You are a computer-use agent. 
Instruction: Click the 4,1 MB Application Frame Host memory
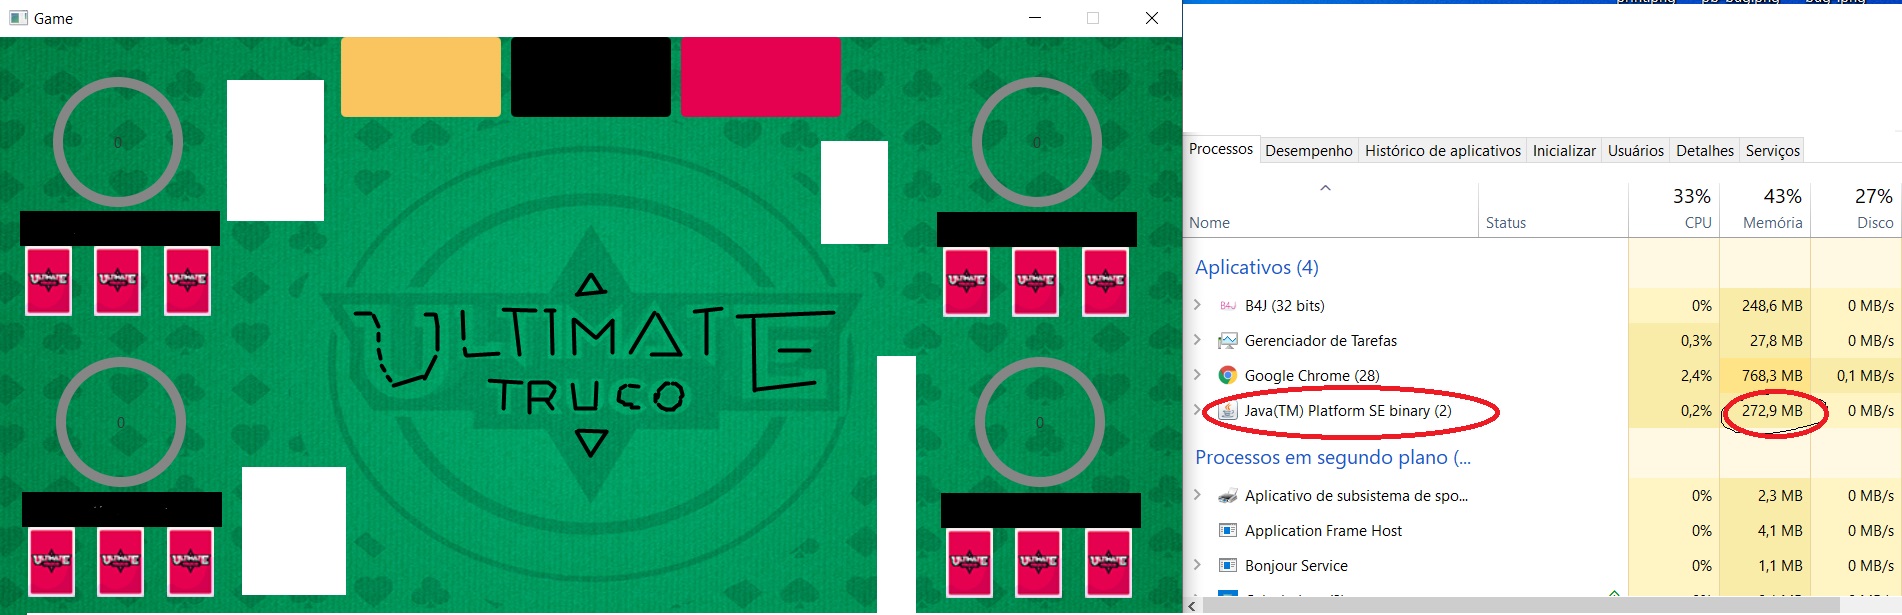1780,531
